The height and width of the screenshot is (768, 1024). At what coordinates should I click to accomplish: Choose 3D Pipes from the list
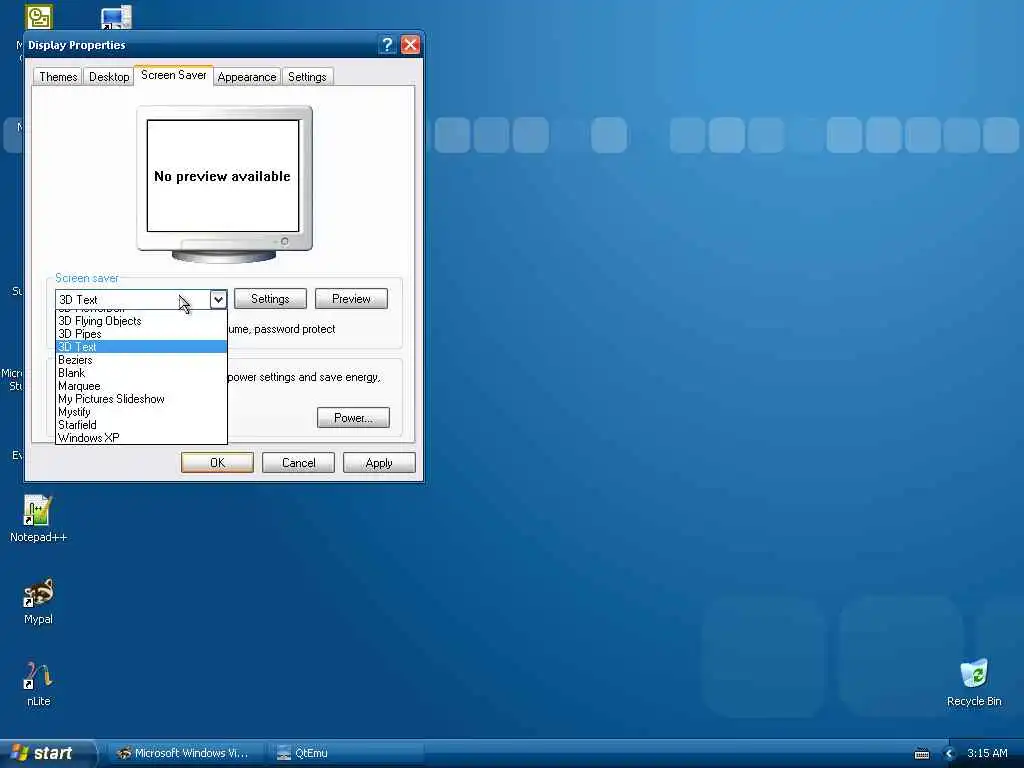(141, 334)
